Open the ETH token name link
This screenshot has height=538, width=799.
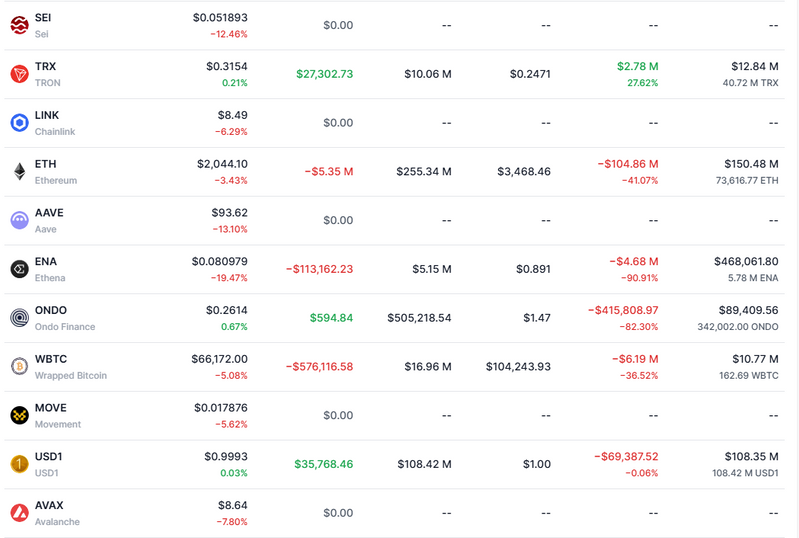tap(45, 164)
